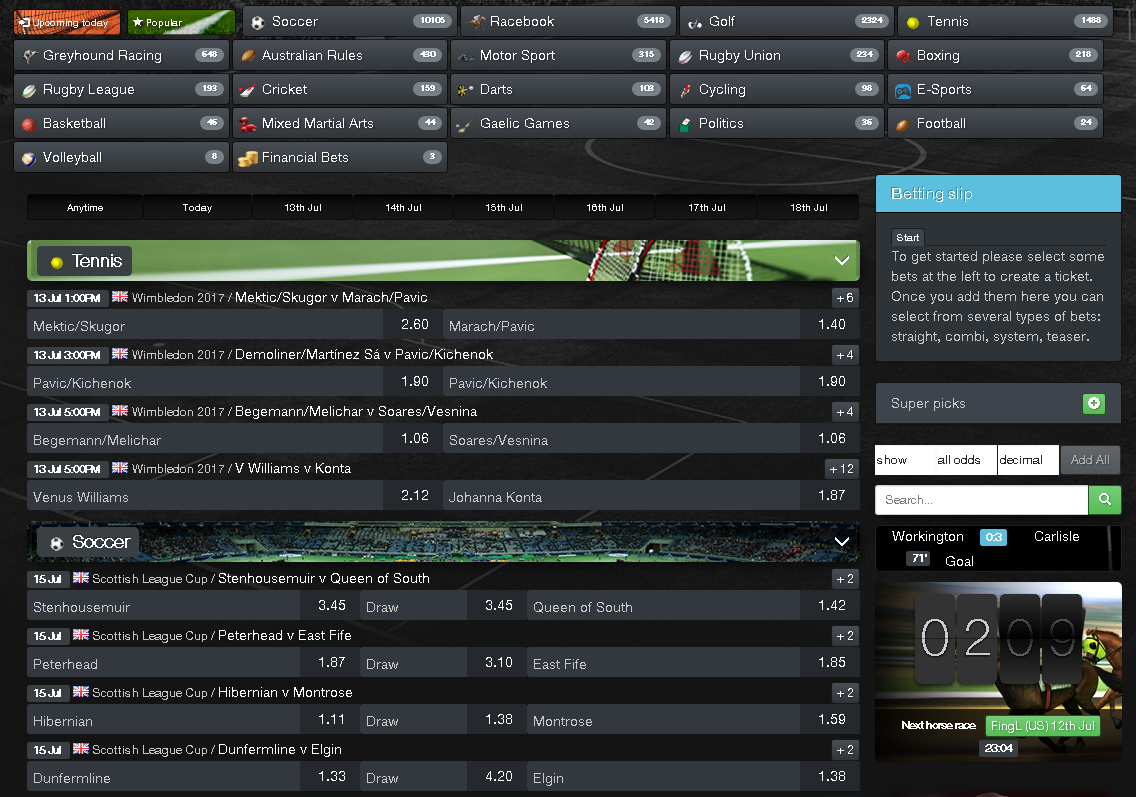The image size is (1136, 797).
Task: Click the yellow Tennis ball icon in sports menu
Action: [x=913, y=22]
